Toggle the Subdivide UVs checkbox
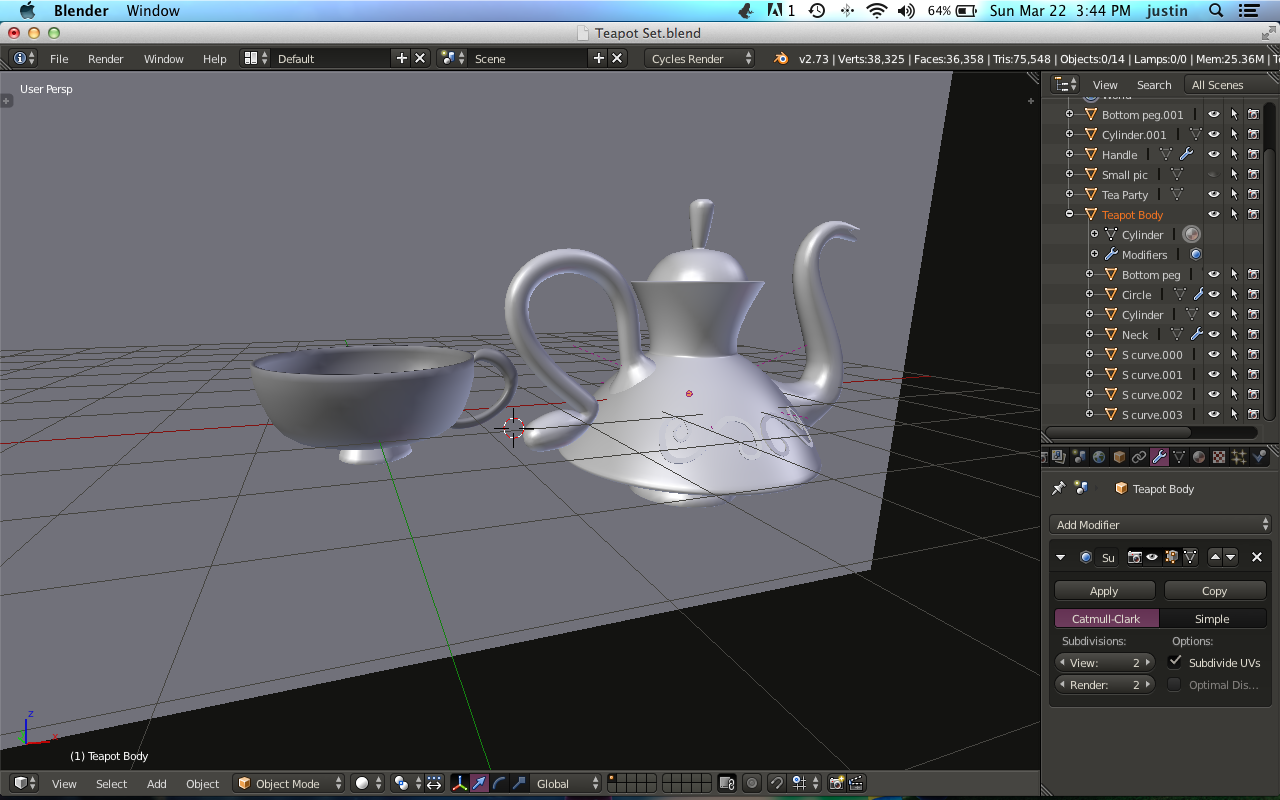Screen dimensions: 1280x800 [x=1175, y=662]
